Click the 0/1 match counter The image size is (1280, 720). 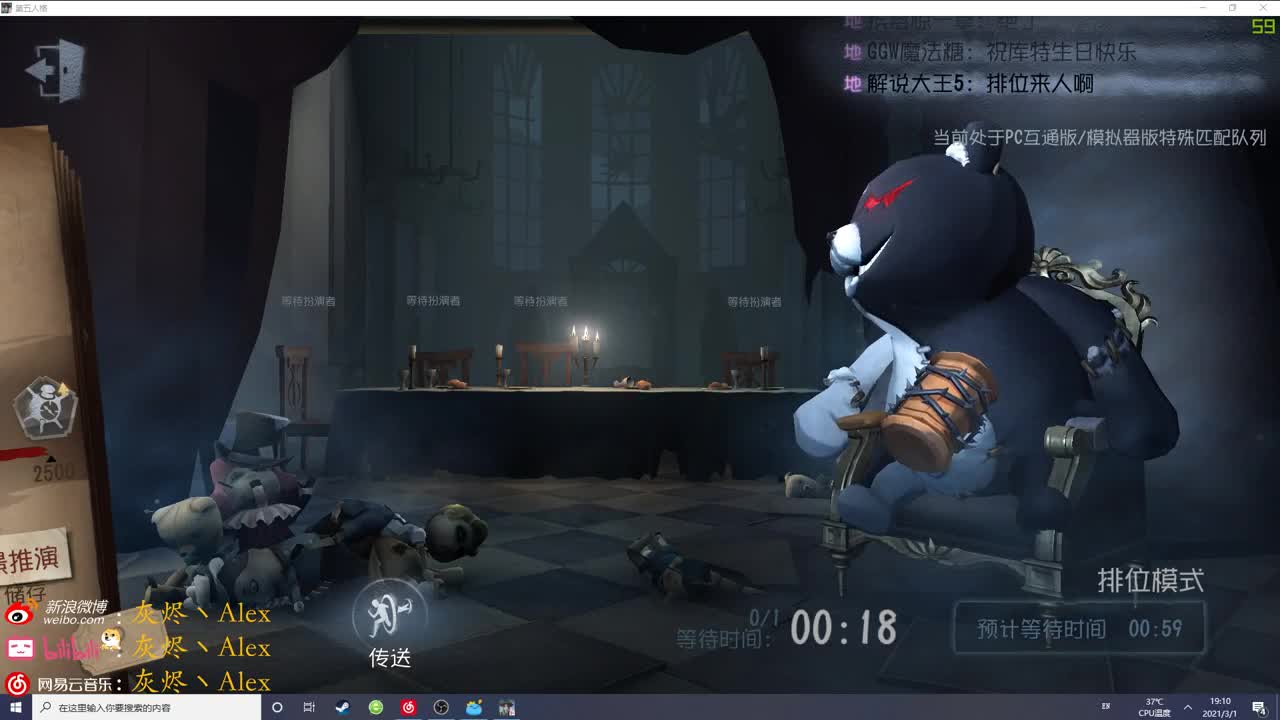tap(764, 617)
